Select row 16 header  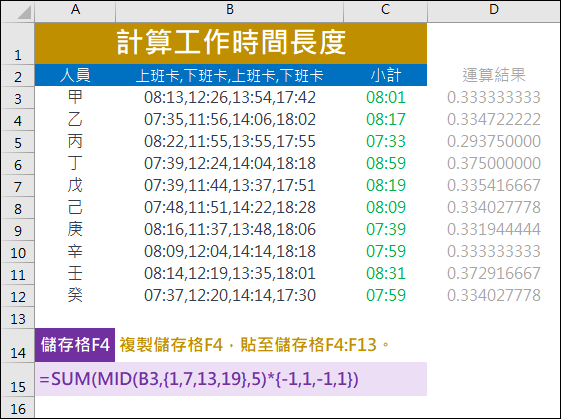18,408
